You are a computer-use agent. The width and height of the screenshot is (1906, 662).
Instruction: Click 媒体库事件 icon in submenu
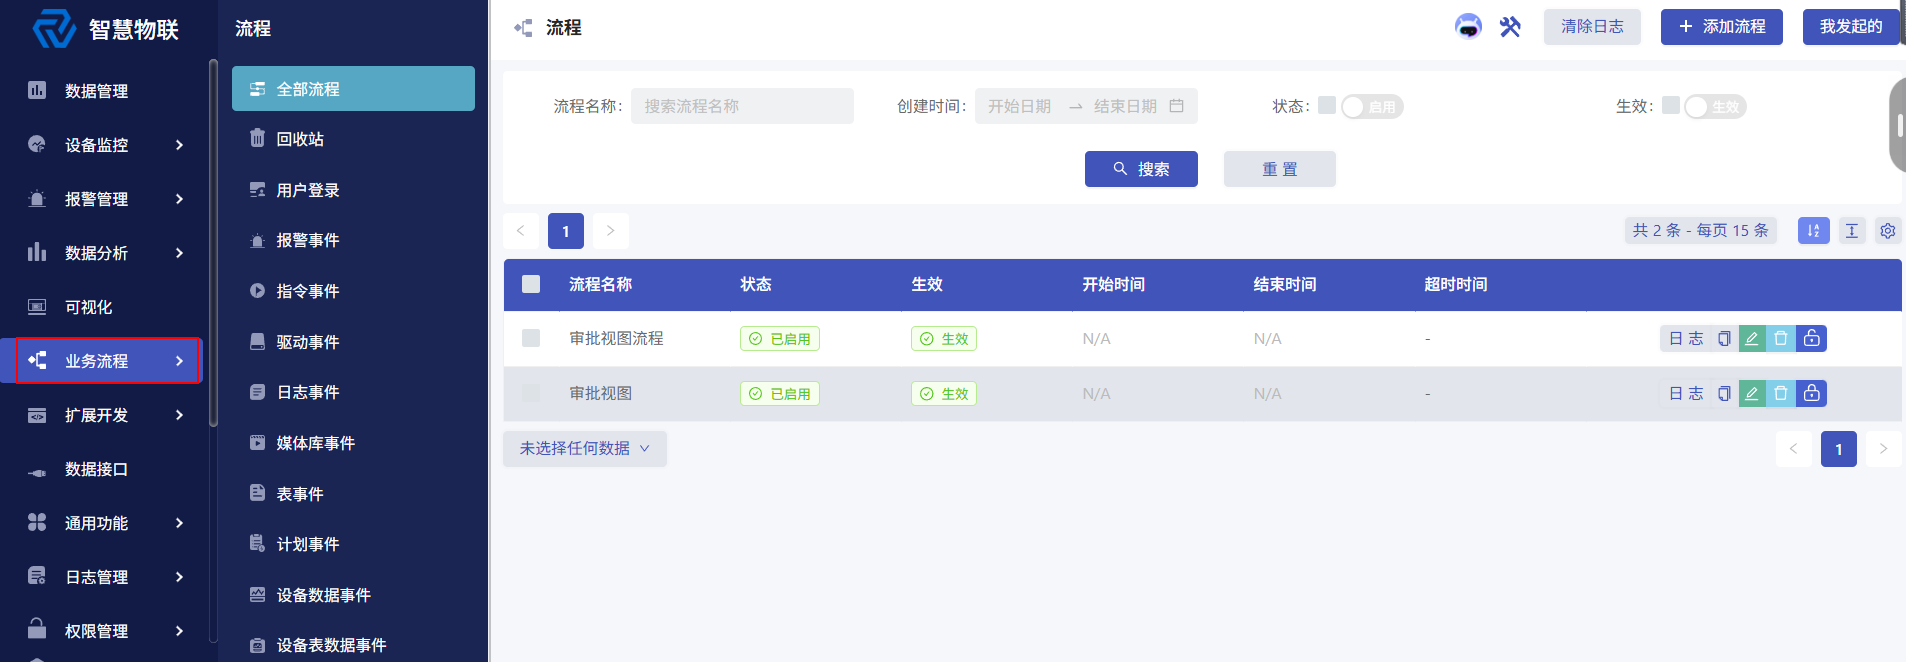[x=257, y=442]
